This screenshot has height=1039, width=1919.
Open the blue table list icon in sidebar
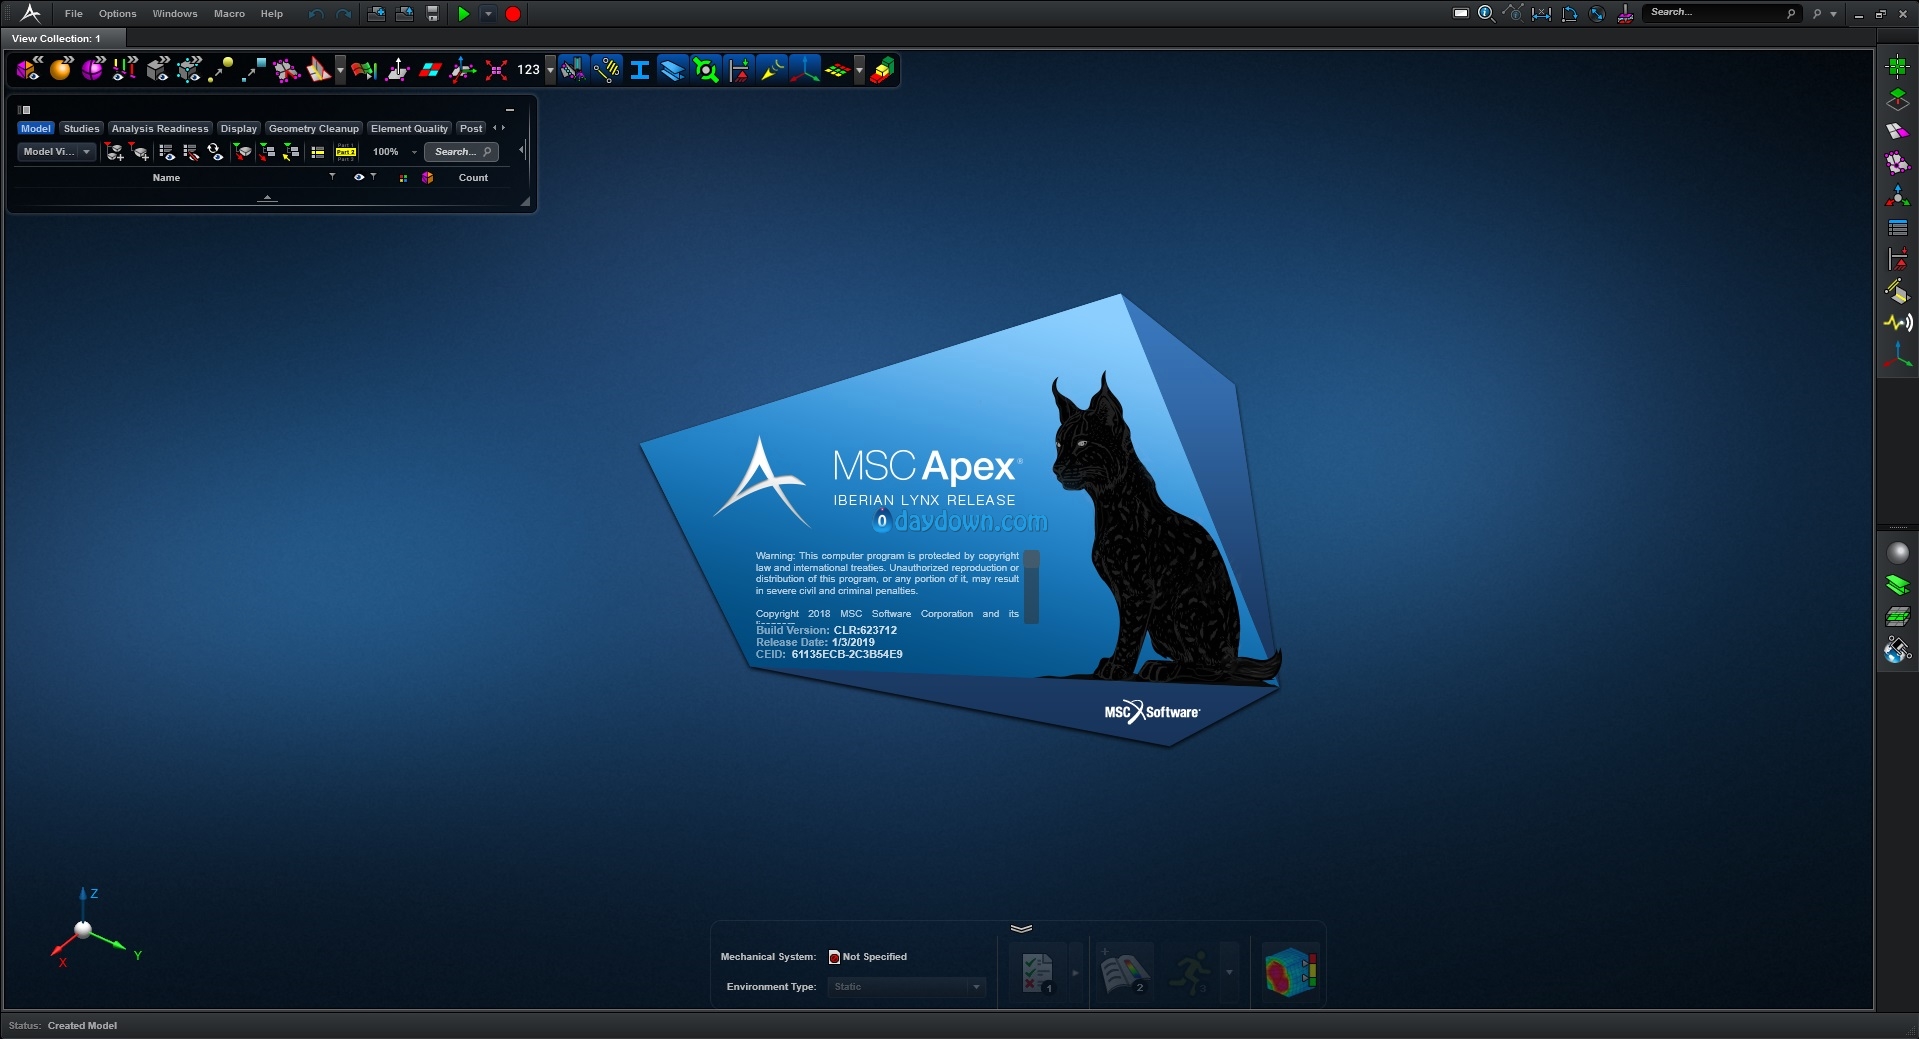1897,228
